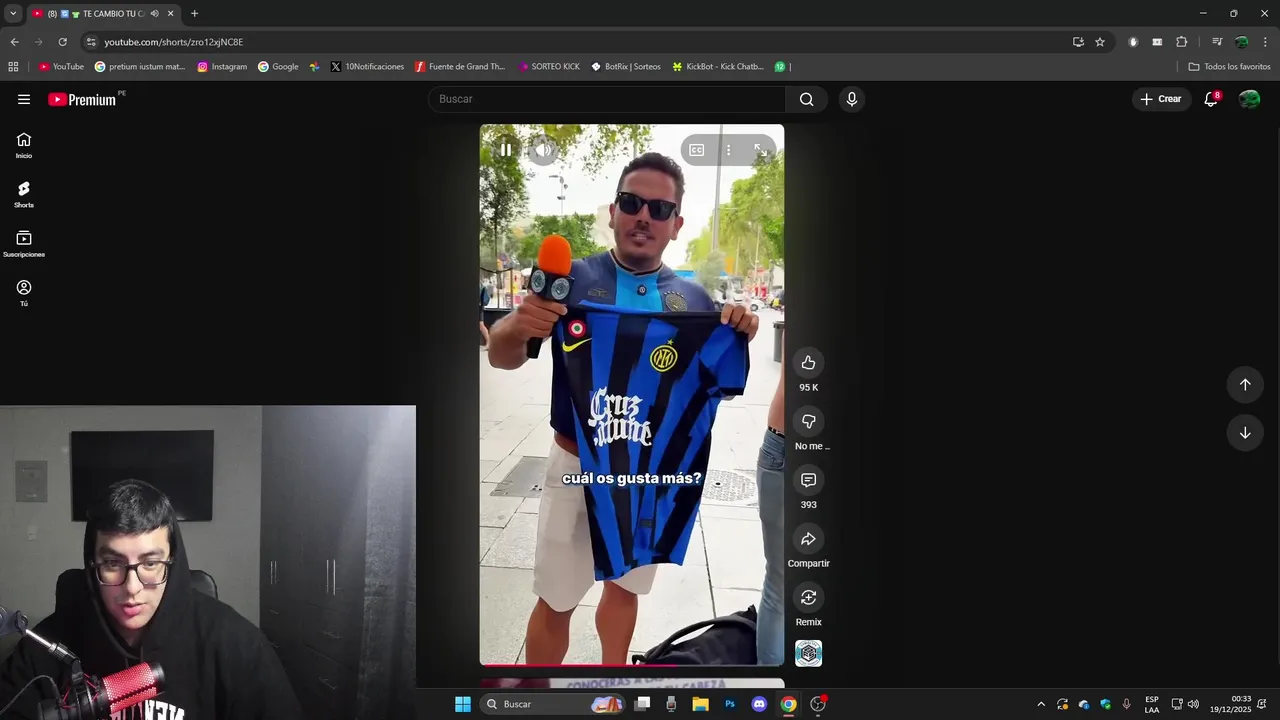
Task: Pause the playing Short video
Action: click(x=506, y=150)
